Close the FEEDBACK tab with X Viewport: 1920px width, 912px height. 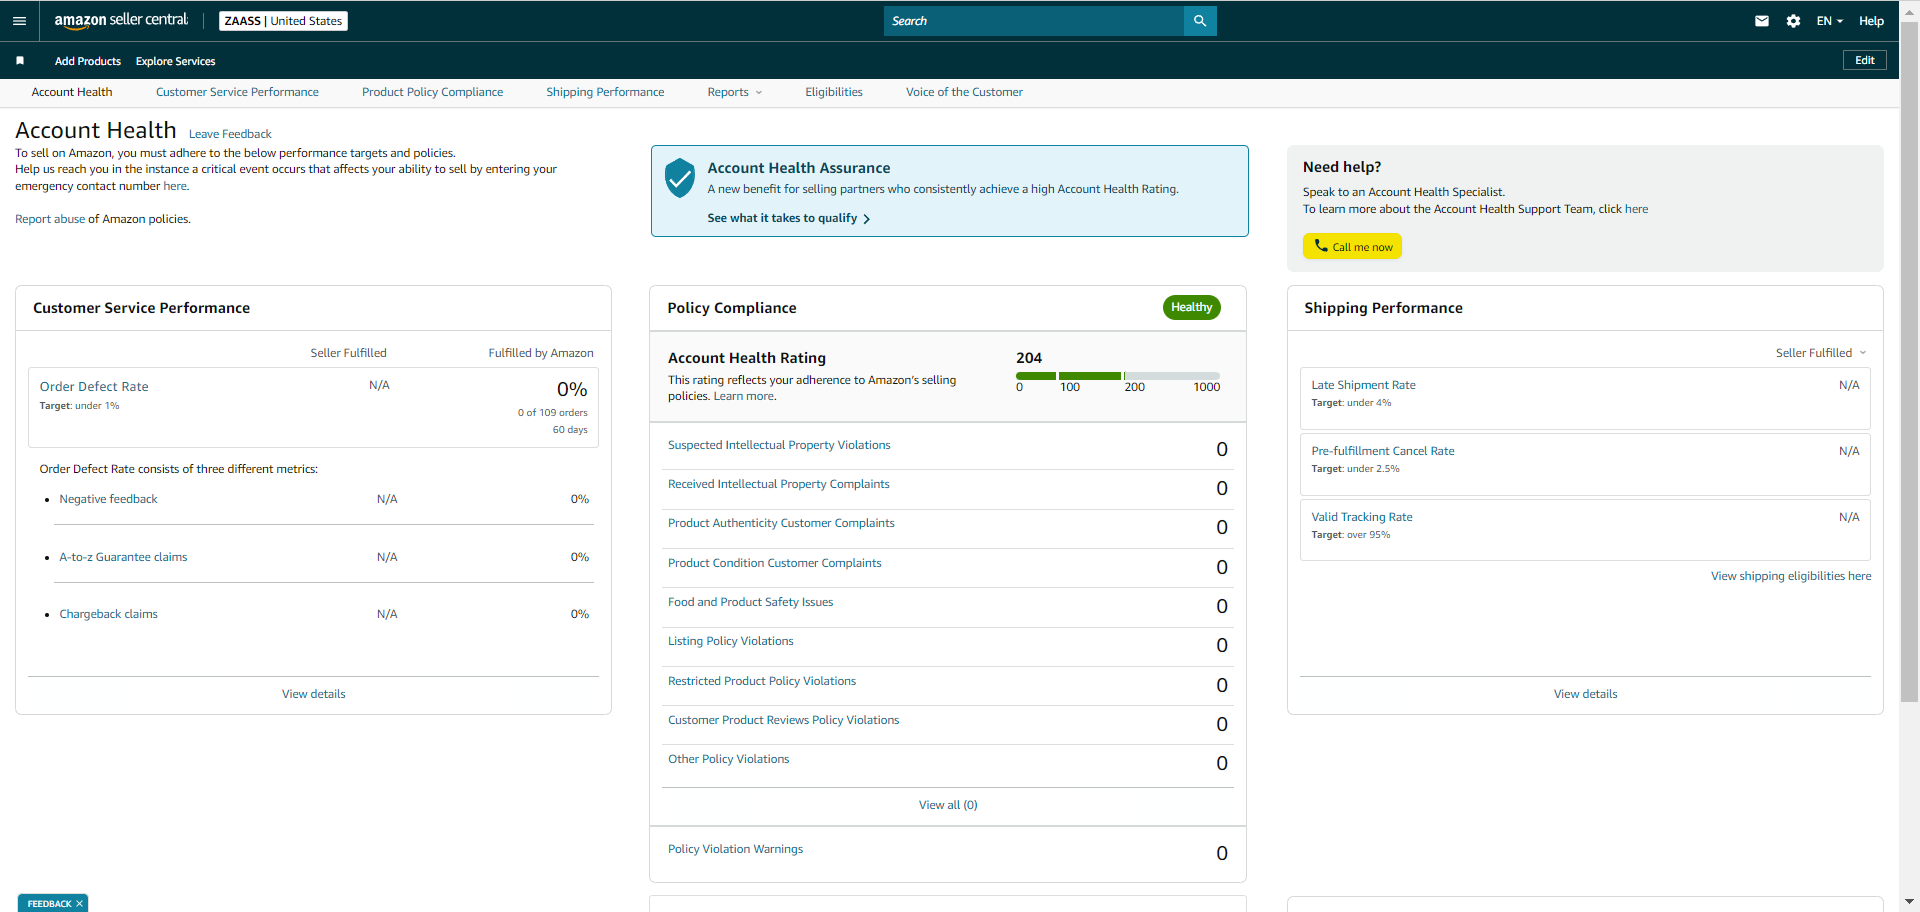79,904
